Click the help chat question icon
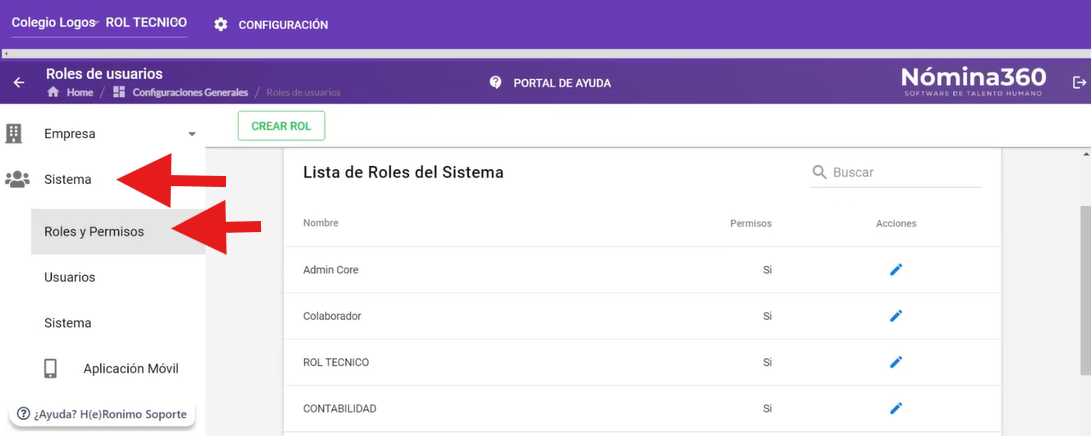1091x436 pixels. tap(24, 414)
